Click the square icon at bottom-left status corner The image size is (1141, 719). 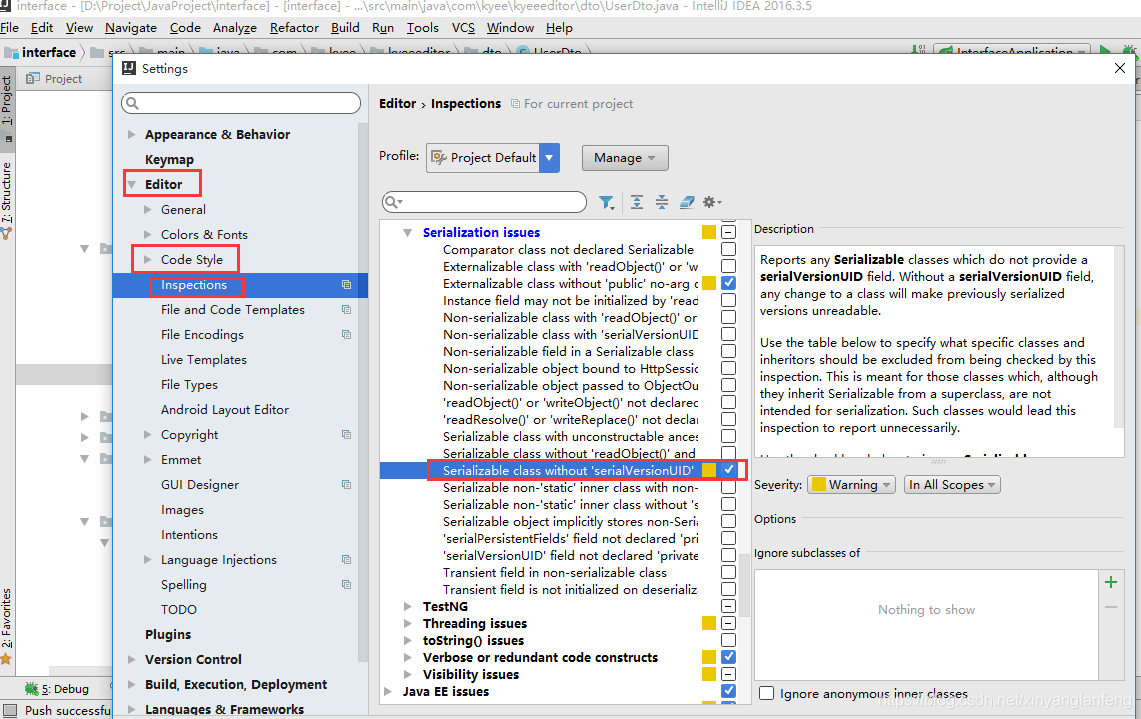click(9, 710)
